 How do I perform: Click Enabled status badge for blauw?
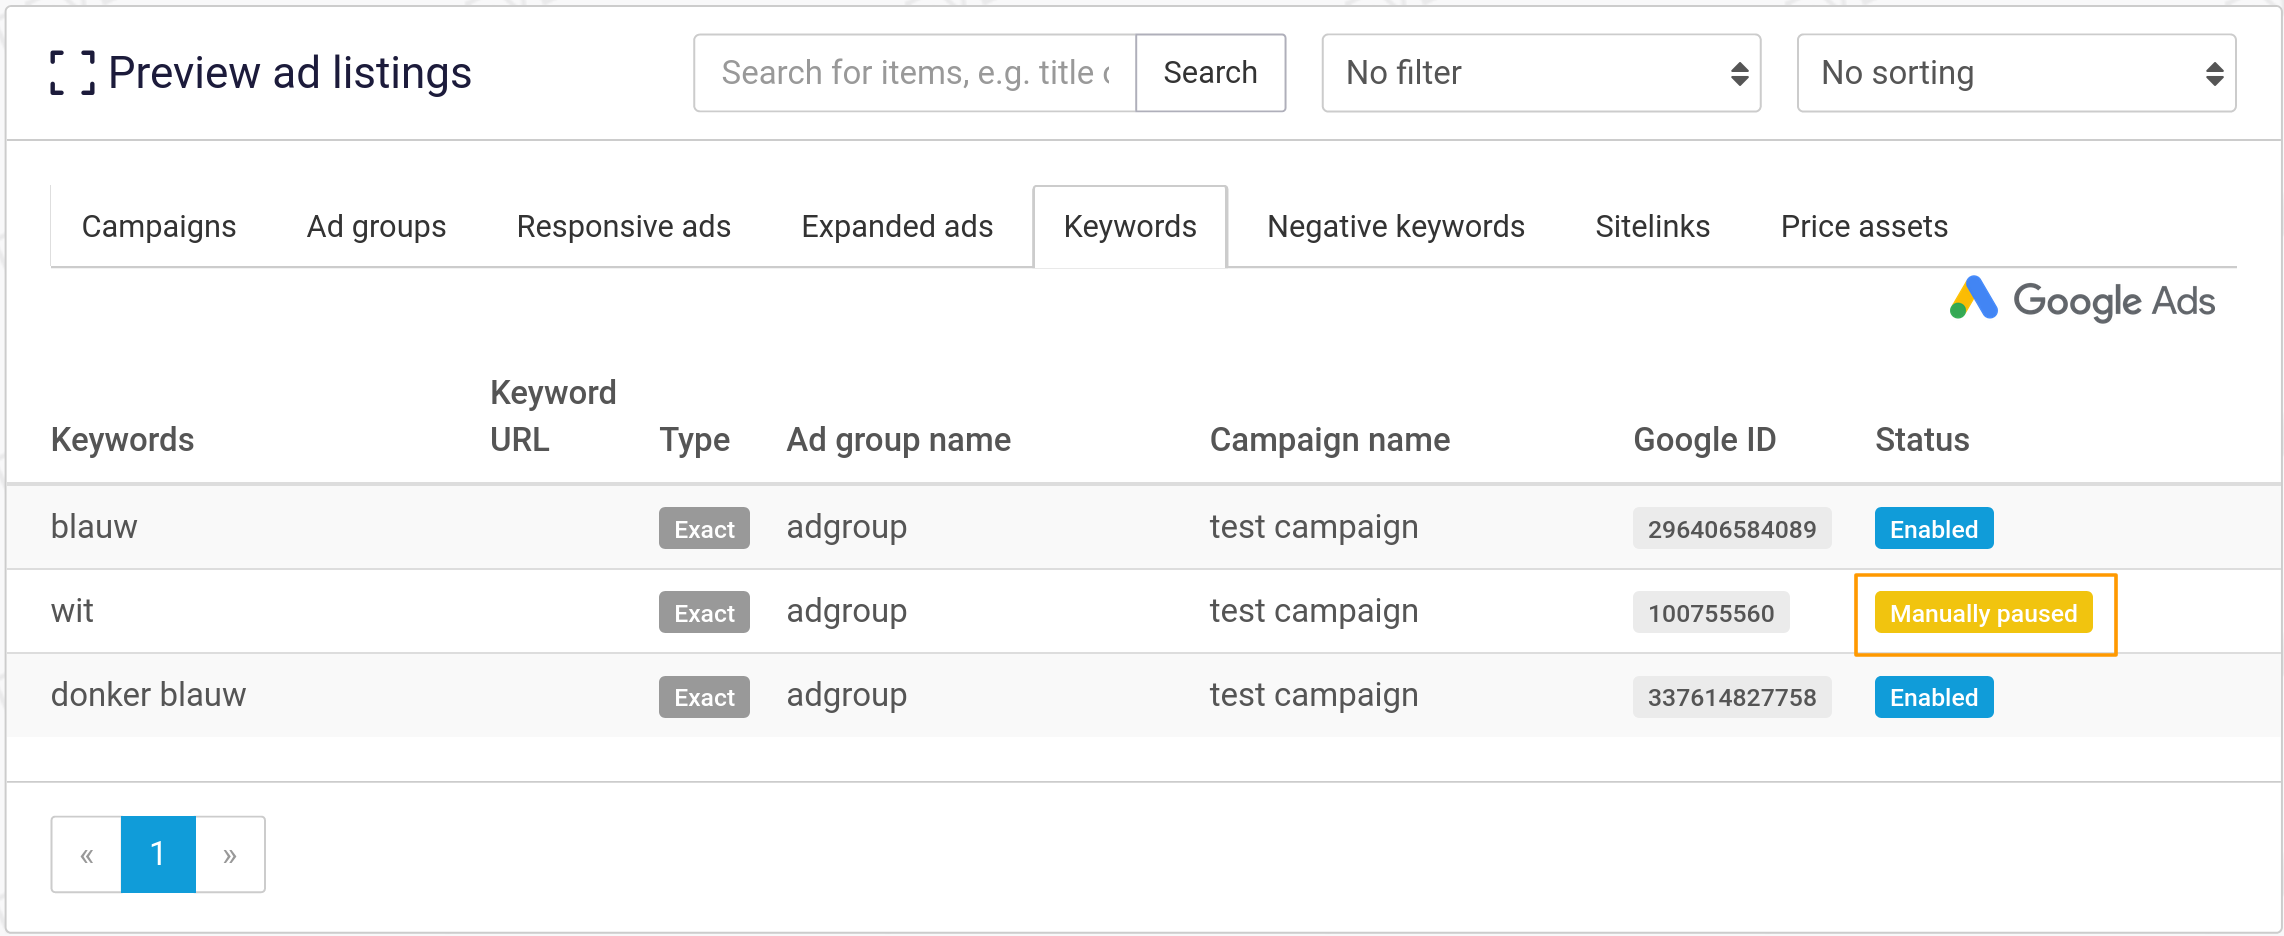pyautogui.click(x=1933, y=529)
